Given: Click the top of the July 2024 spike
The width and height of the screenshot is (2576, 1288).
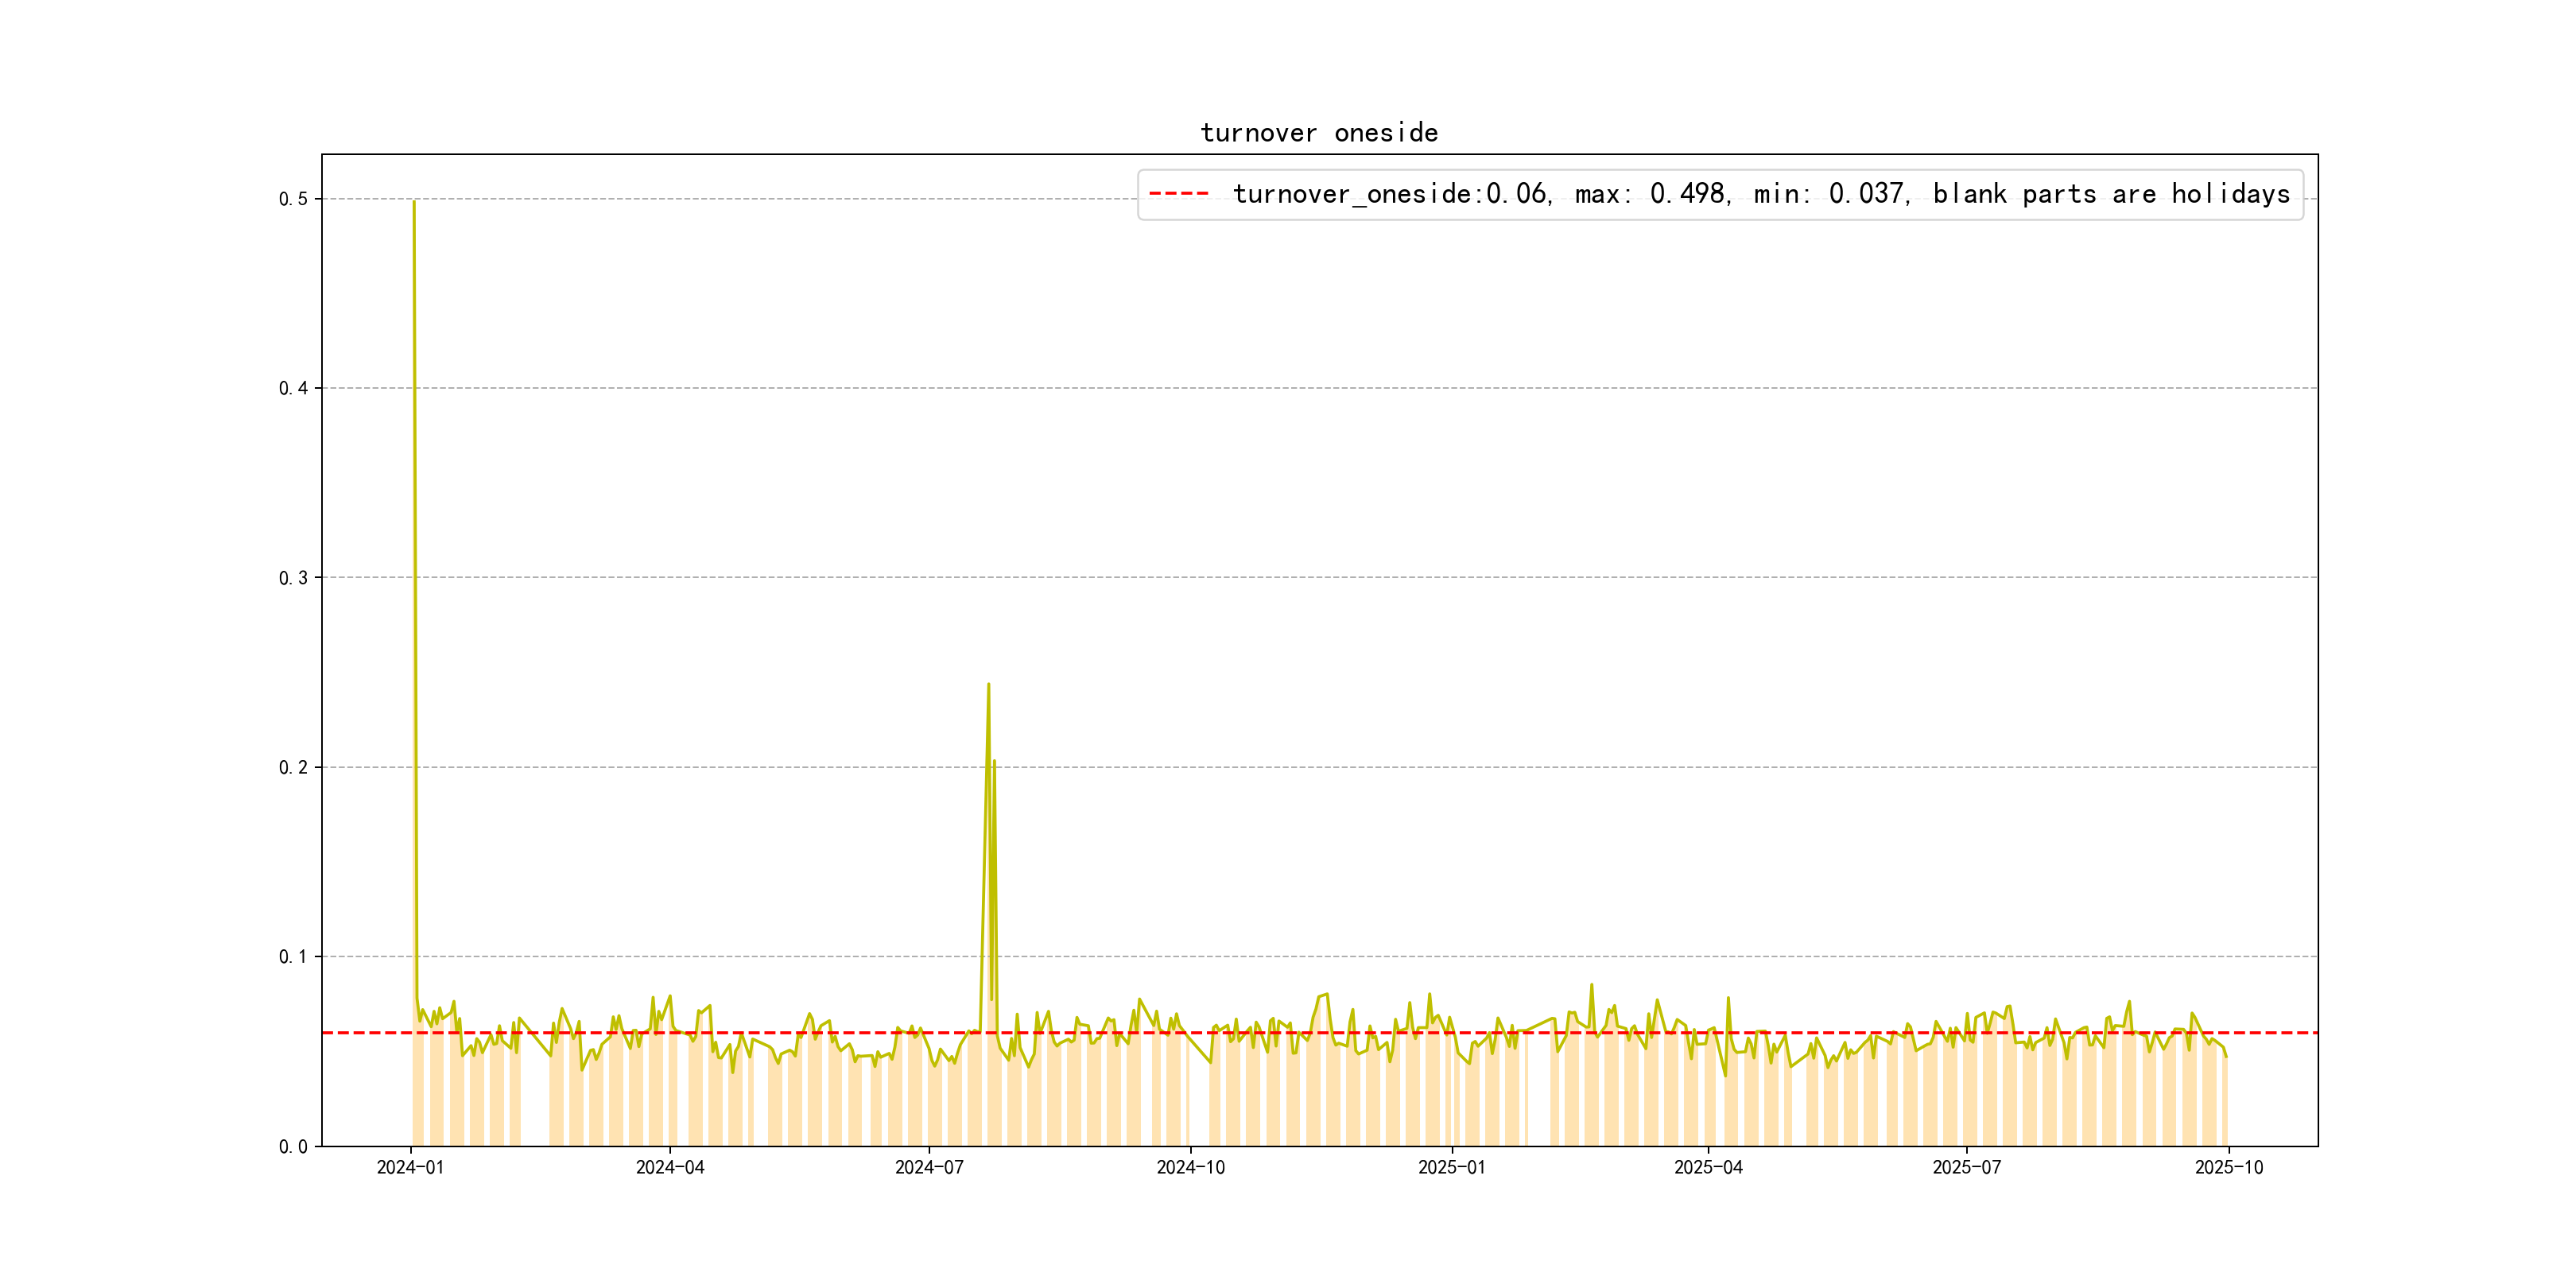Looking at the screenshot, I should [988, 685].
